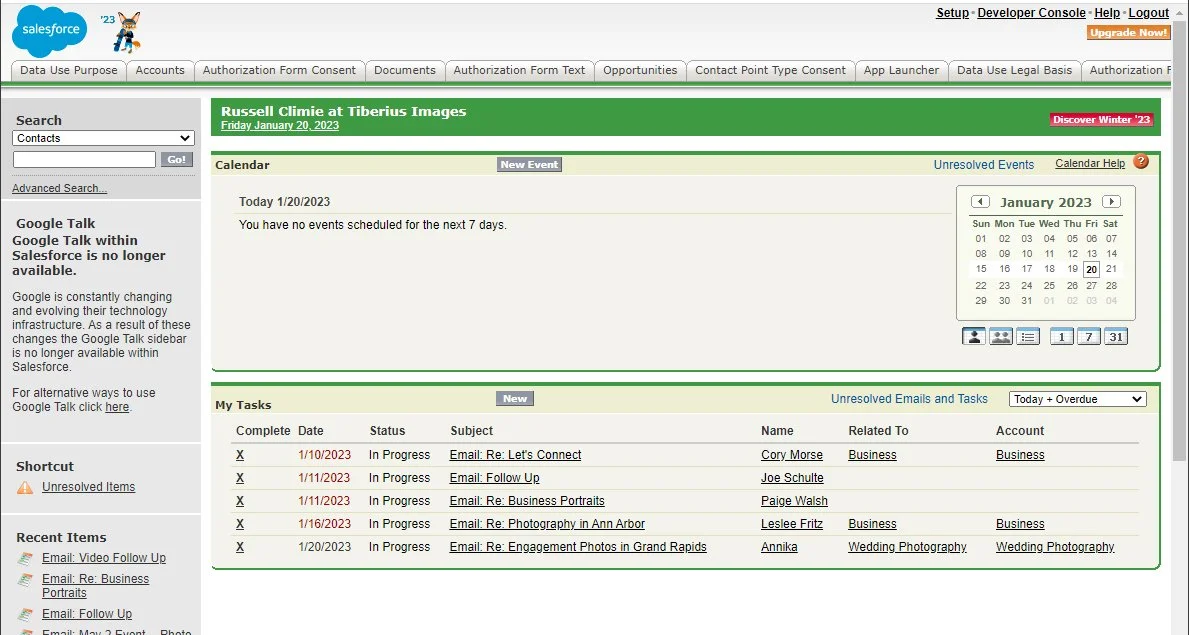
Task: Click warning icon beside Unresolved Items
Action: [x=25, y=487]
